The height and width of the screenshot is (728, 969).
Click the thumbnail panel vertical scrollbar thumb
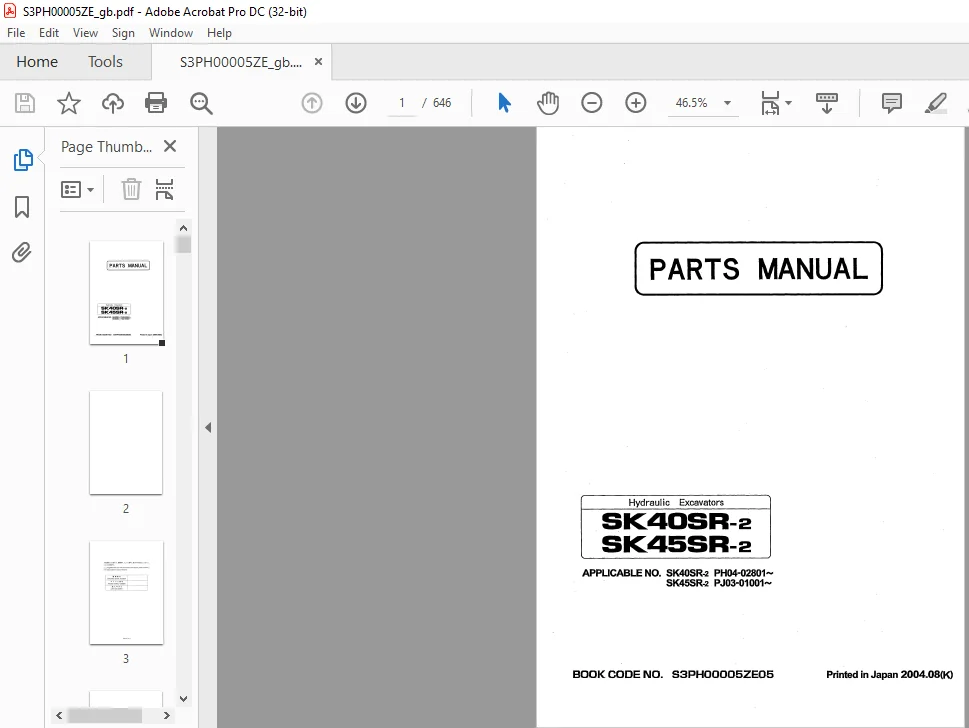coord(183,245)
